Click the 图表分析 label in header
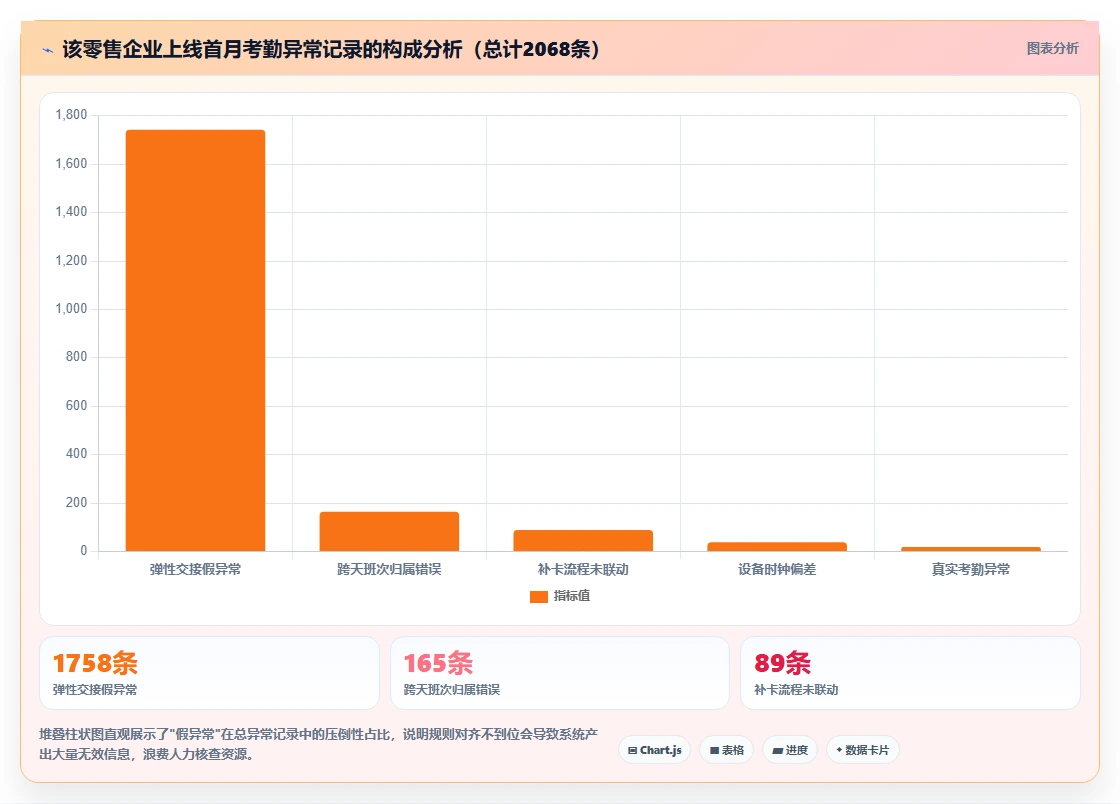Screen dimensions: 1120x804 tap(1052, 49)
